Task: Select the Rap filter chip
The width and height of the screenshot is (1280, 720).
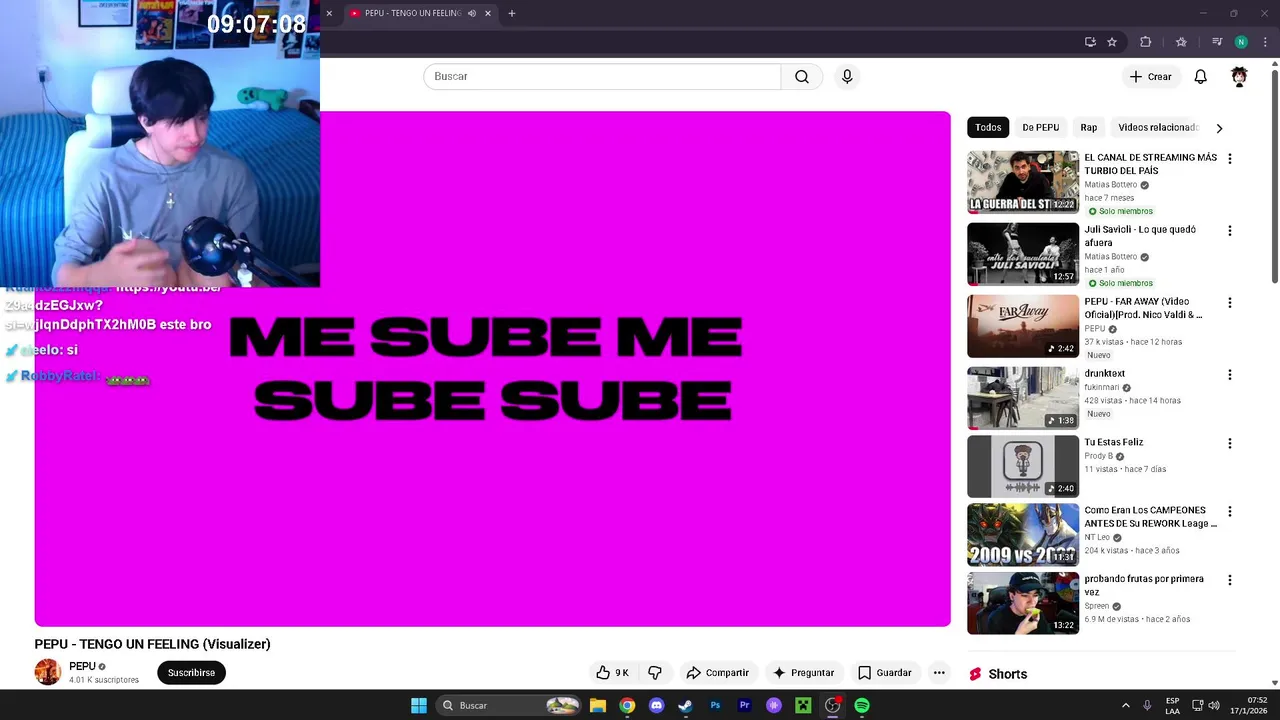Action: 1088,127
